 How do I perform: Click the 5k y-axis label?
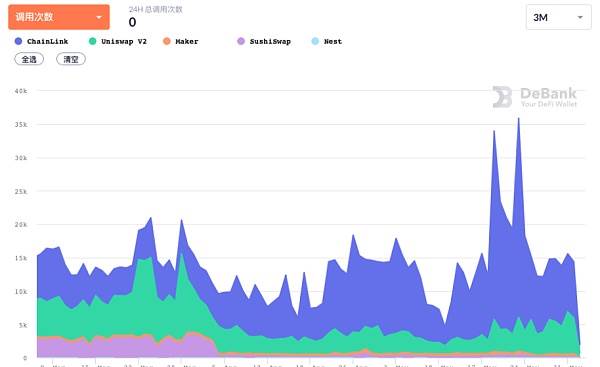[x=23, y=325]
